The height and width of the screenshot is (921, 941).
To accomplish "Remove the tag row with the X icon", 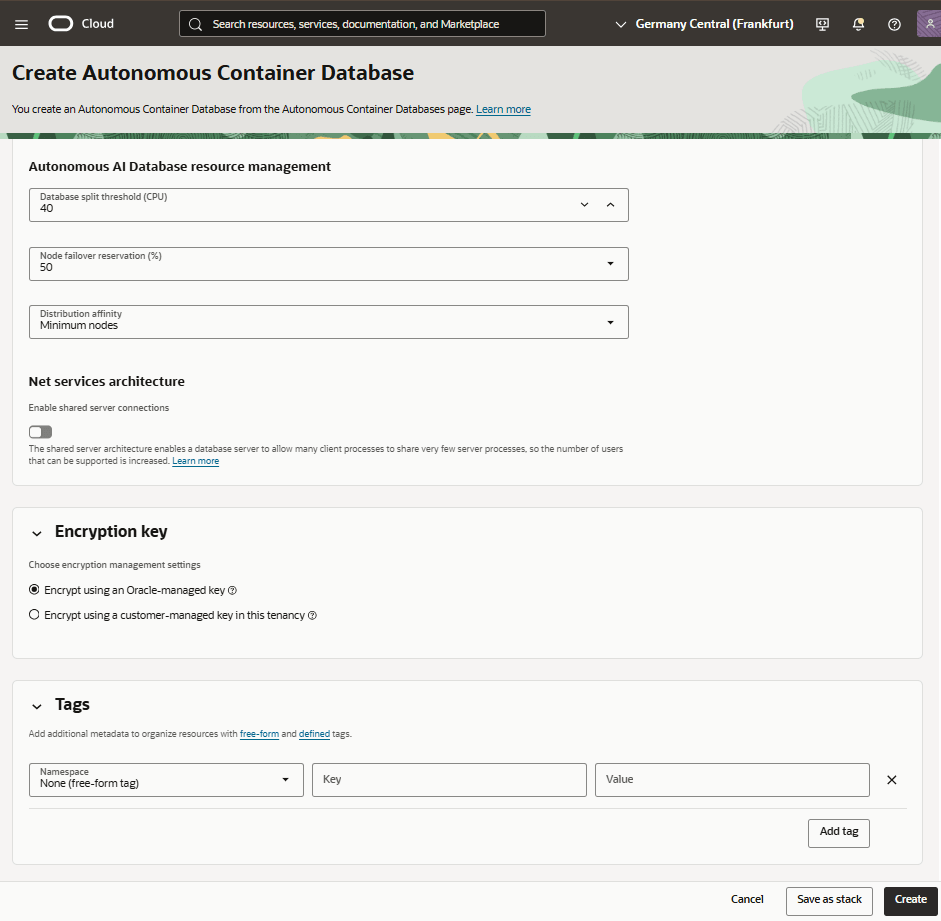I will (x=891, y=779).
